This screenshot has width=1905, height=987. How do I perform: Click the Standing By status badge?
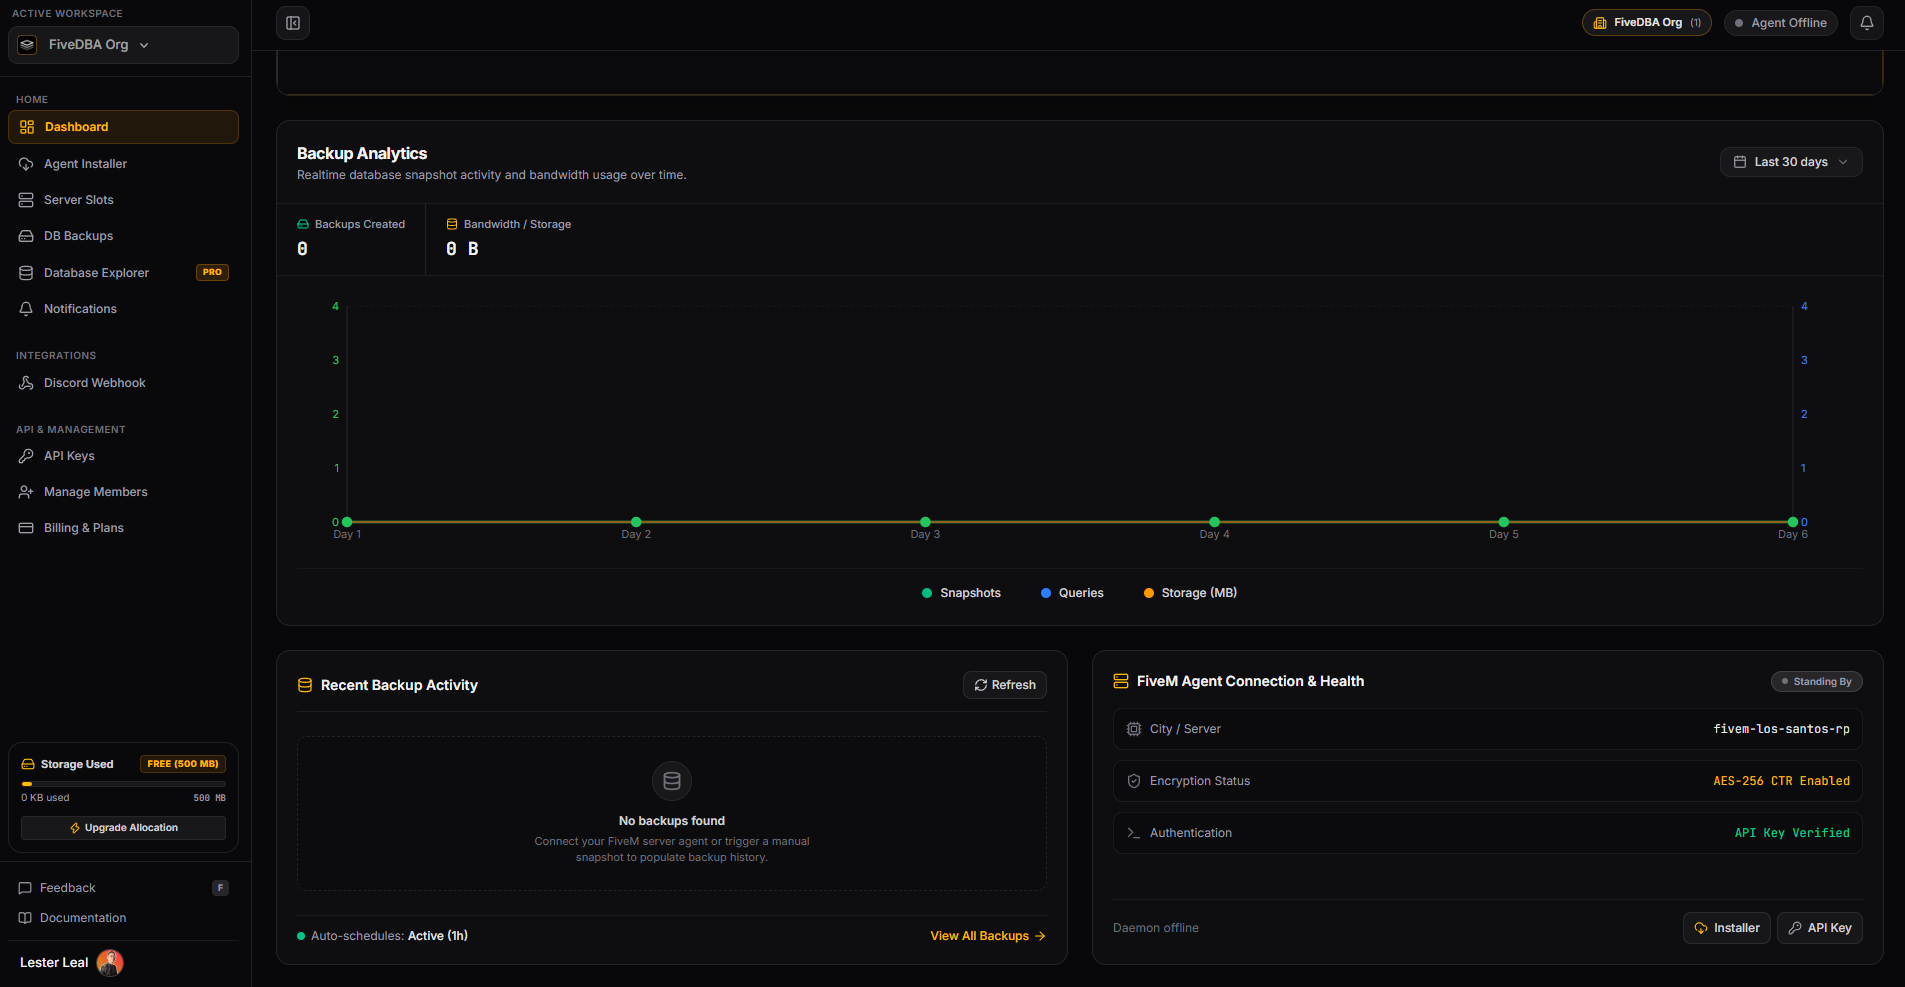1816,681
